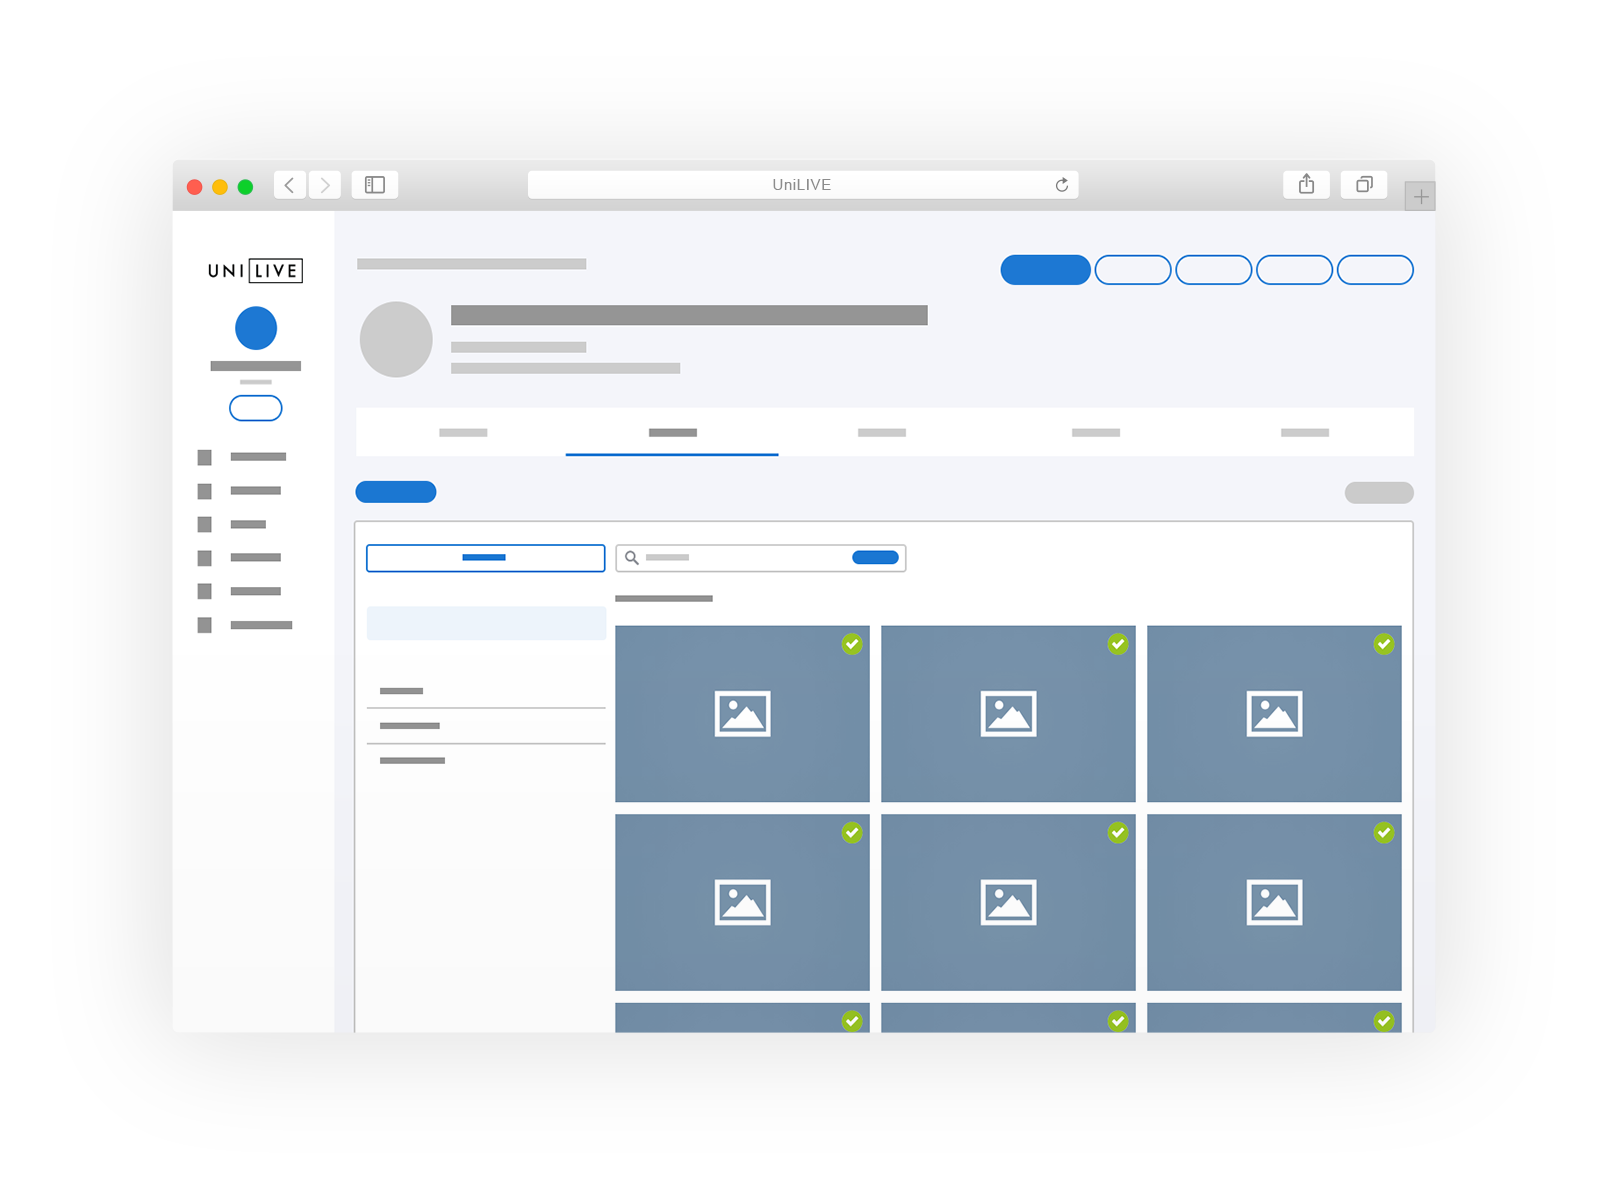Click the blue pill button below tabs
This screenshot has height=1200, width=1600.
pyautogui.click(x=396, y=492)
